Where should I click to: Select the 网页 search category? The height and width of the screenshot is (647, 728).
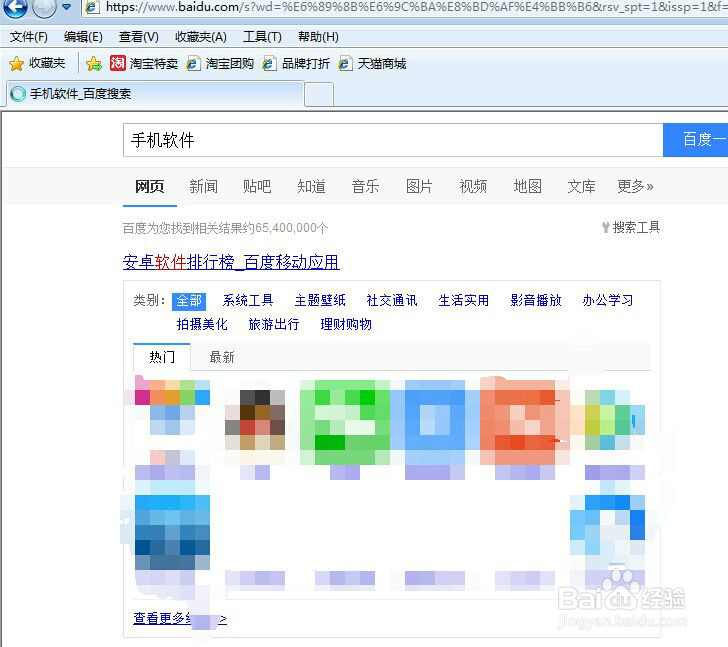[x=150, y=187]
